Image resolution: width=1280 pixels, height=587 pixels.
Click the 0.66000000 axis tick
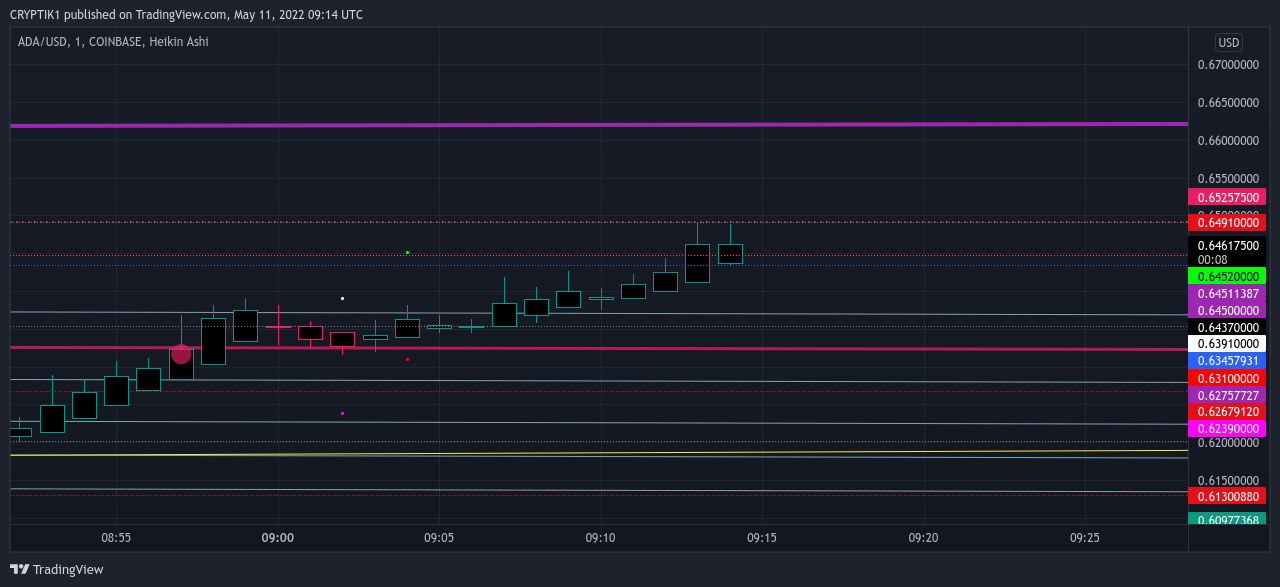click(1228, 141)
